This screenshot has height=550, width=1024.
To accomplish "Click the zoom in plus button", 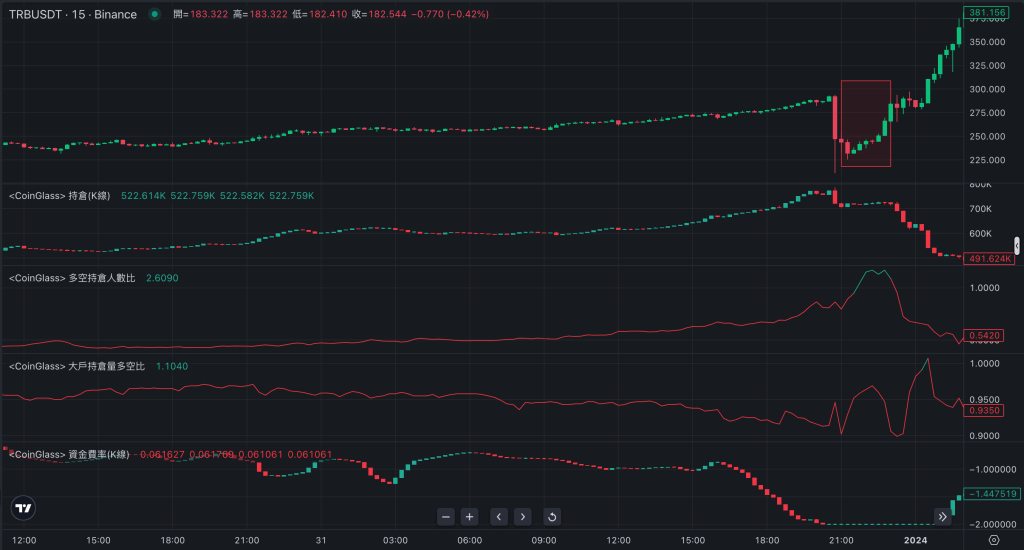I will pos(470,517).
